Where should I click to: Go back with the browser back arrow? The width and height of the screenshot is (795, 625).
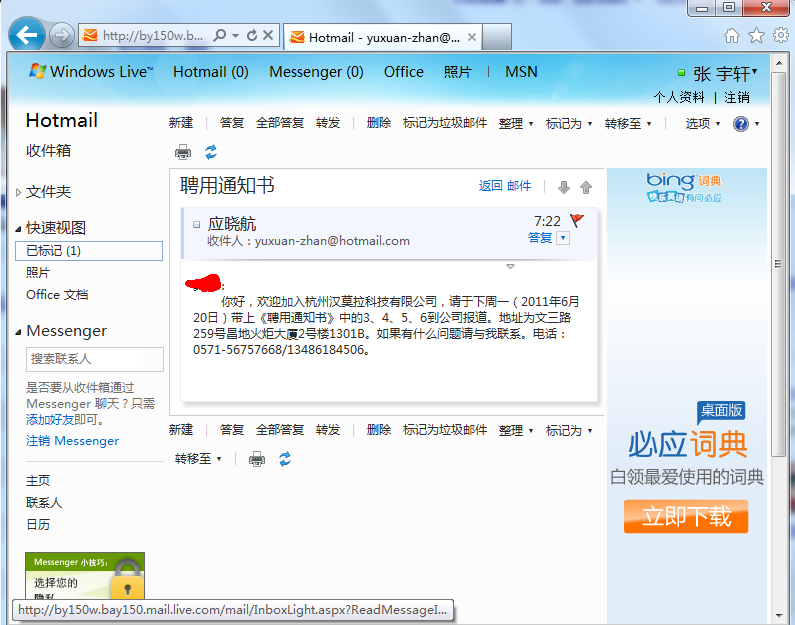tap(26, 35)
